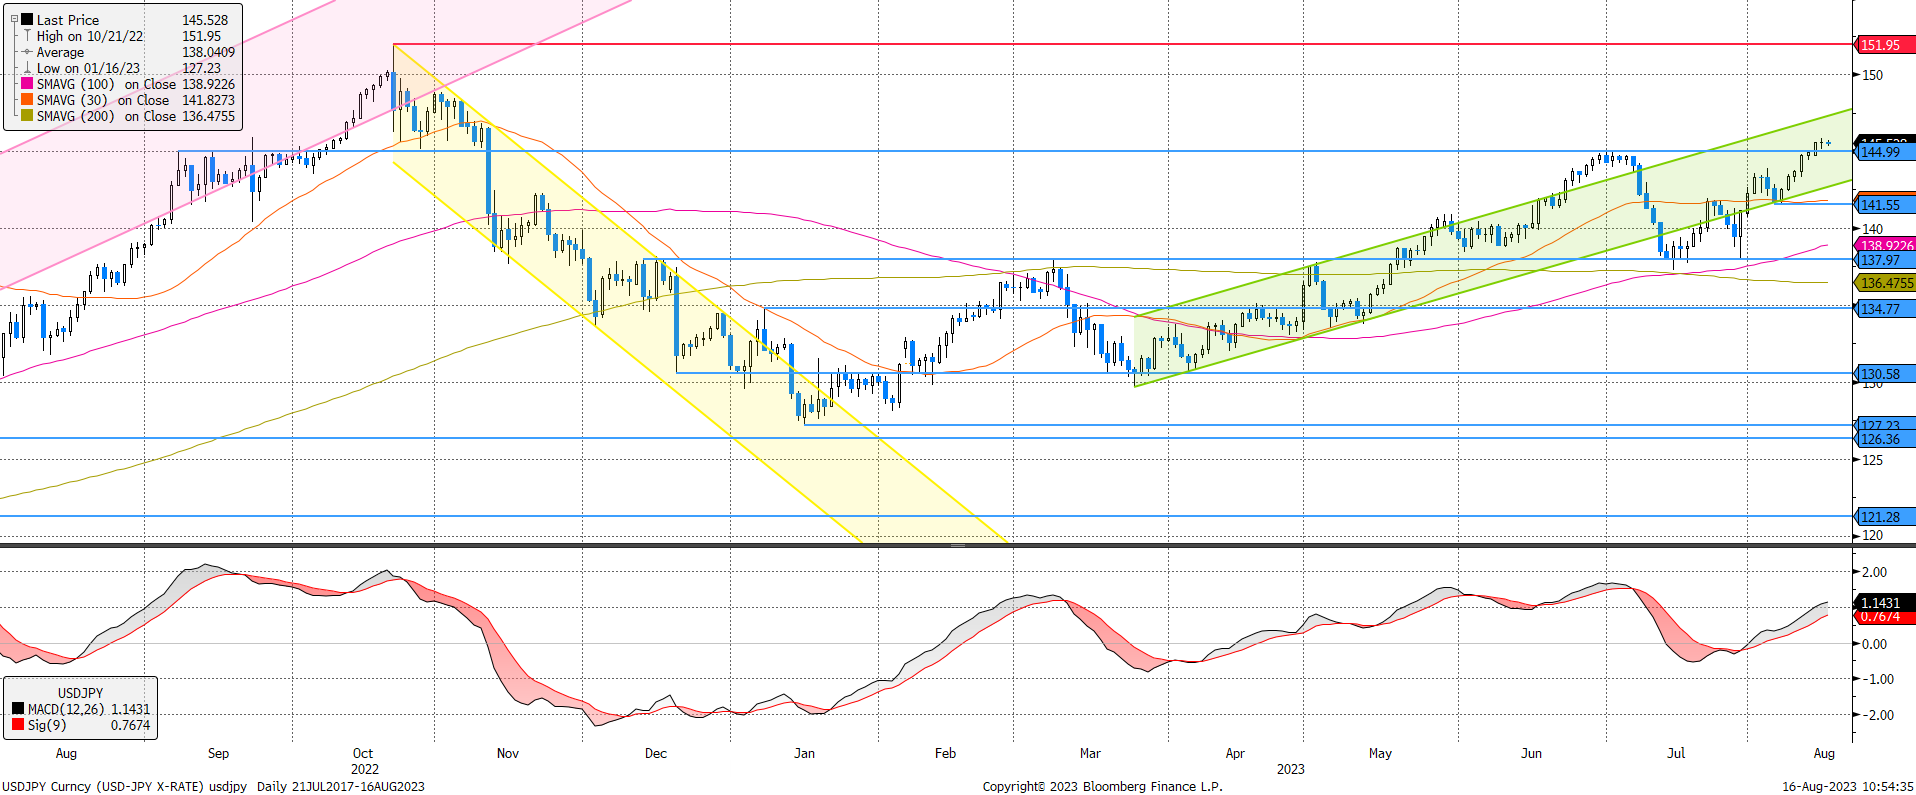Click the USDJPY title in MACD legend

click(x=80, y=693)
